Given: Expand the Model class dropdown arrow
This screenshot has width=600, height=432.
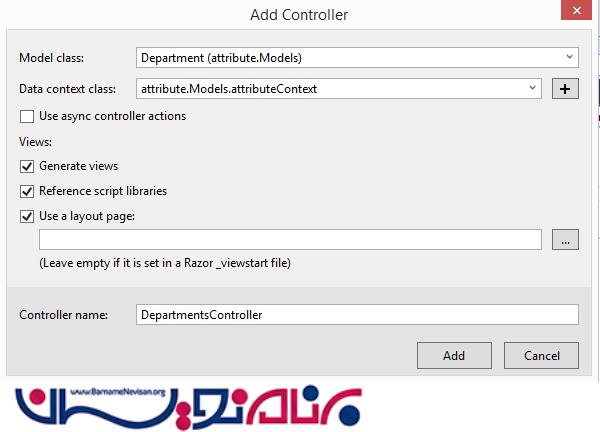Looking at the screenshot, I should (569, 57).
